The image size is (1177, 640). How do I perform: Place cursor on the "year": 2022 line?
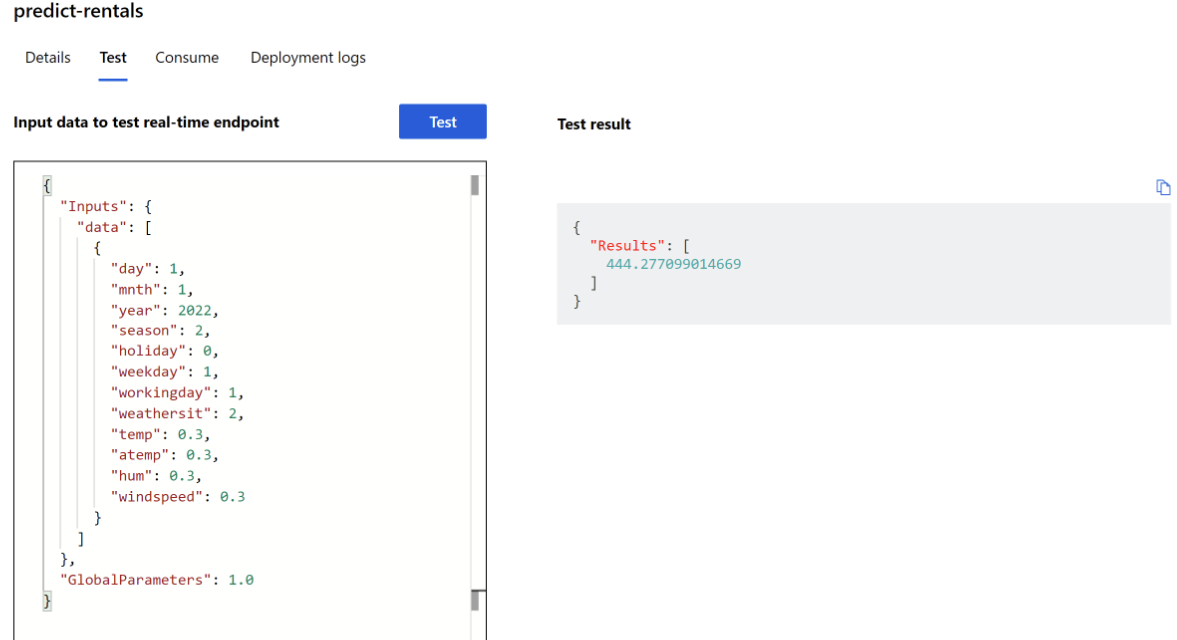(x=164, y=310)
